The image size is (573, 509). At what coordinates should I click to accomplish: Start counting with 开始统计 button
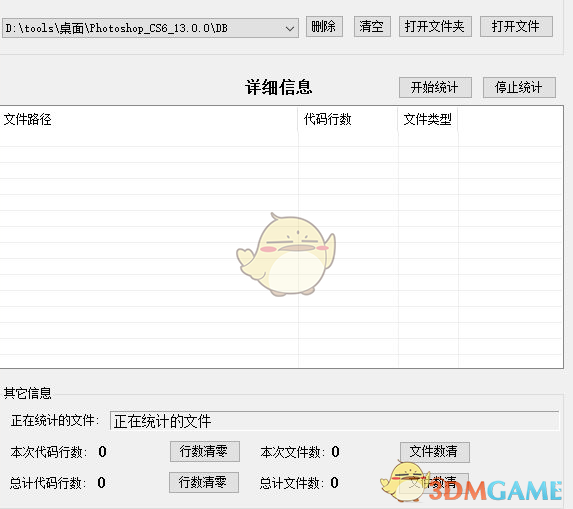pyautogui.click(x=435, y=87)
